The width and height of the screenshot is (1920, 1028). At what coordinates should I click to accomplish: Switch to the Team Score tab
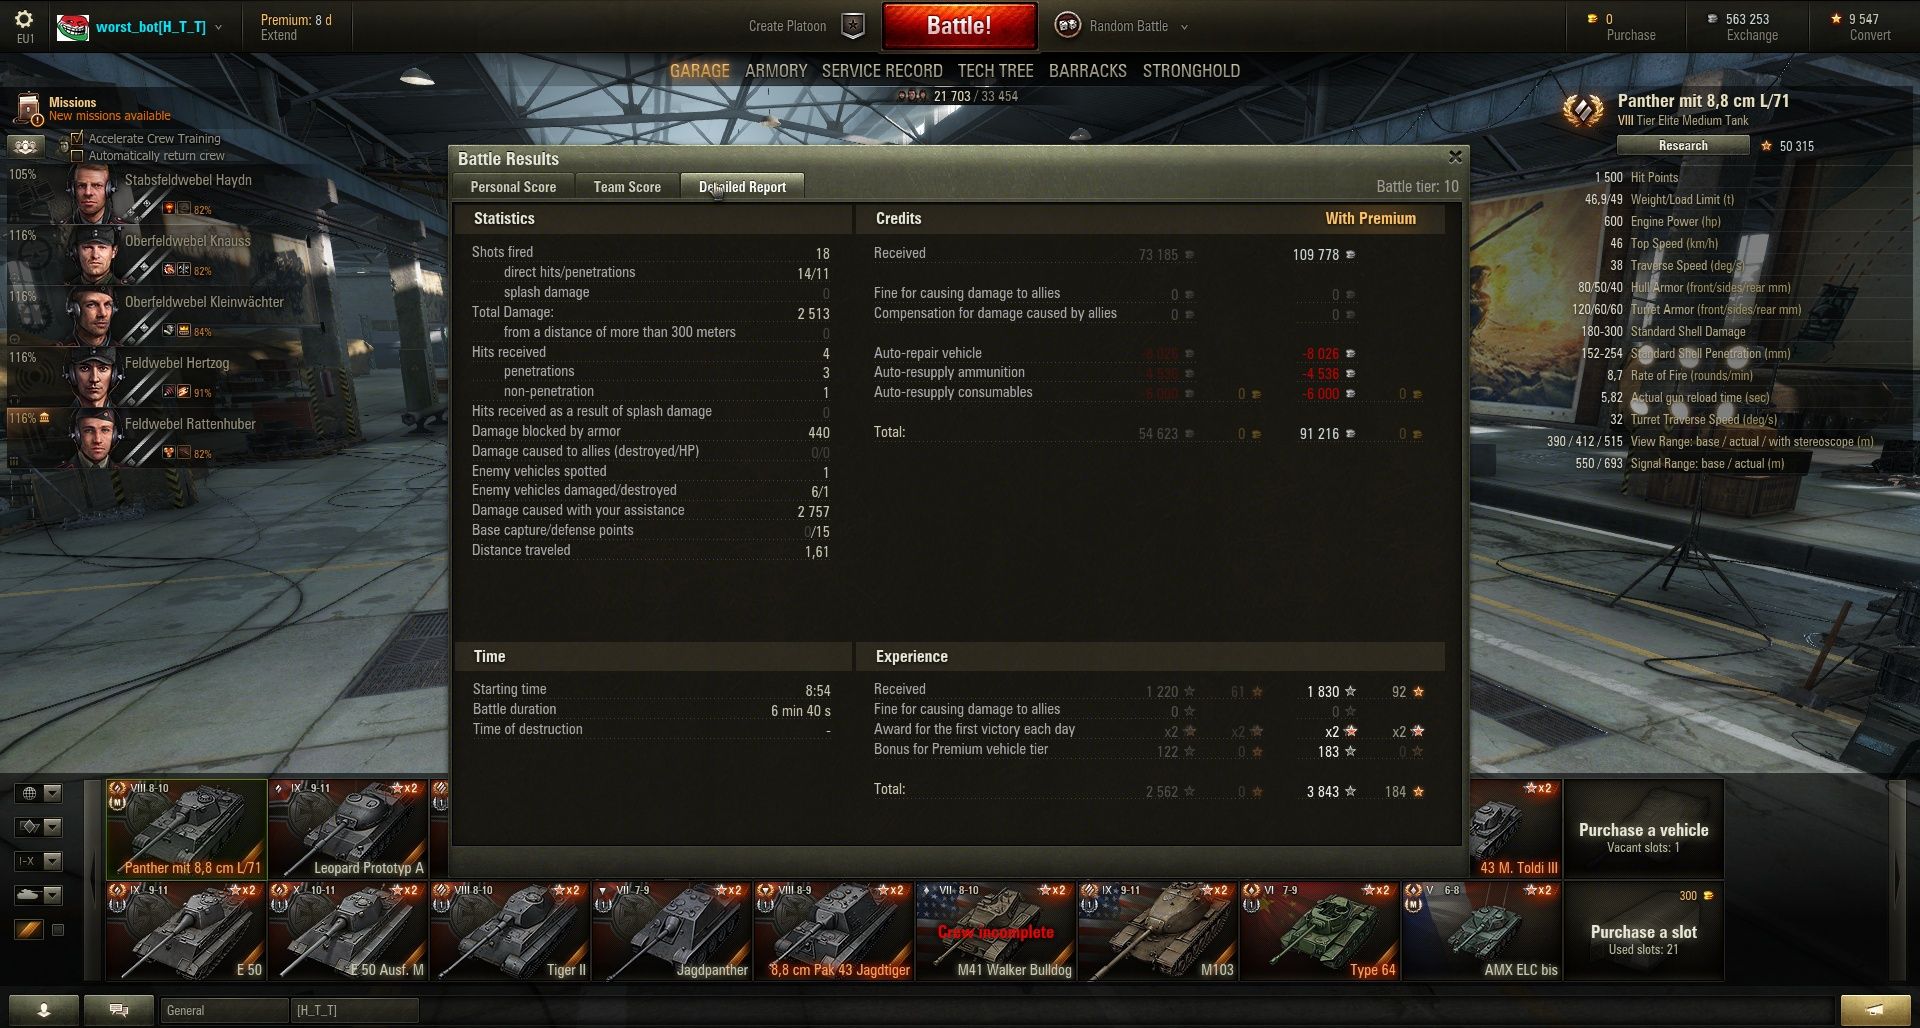click(627, 187)
